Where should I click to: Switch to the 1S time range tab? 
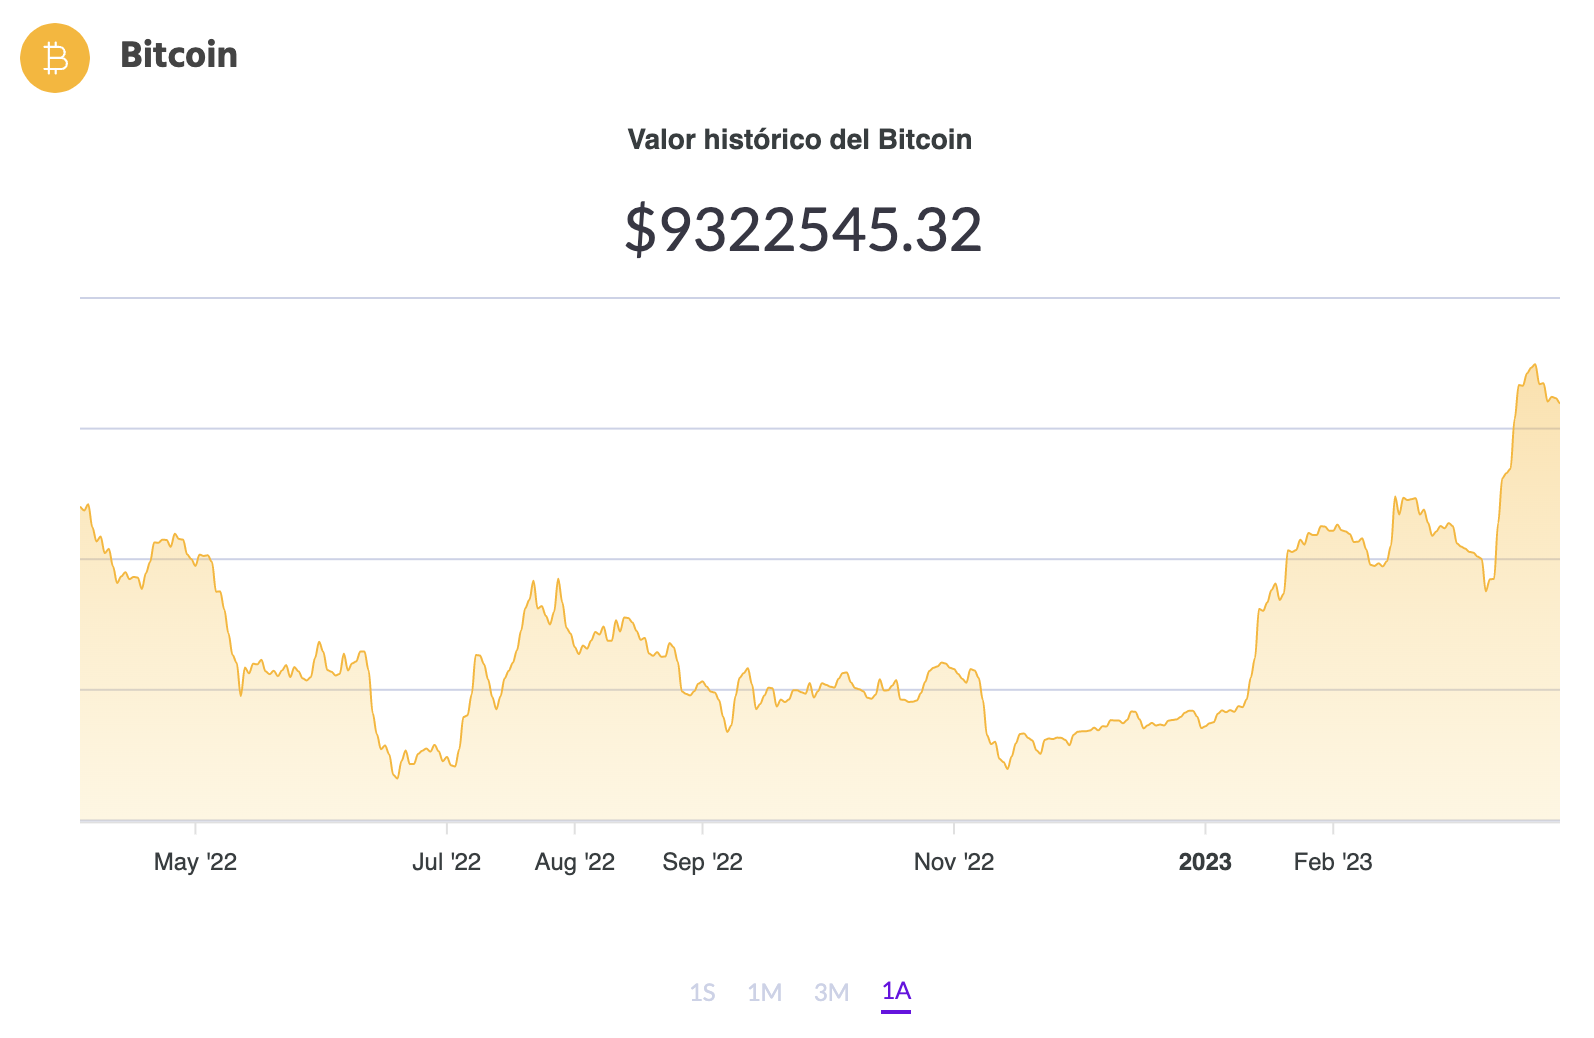coord(702,992)
